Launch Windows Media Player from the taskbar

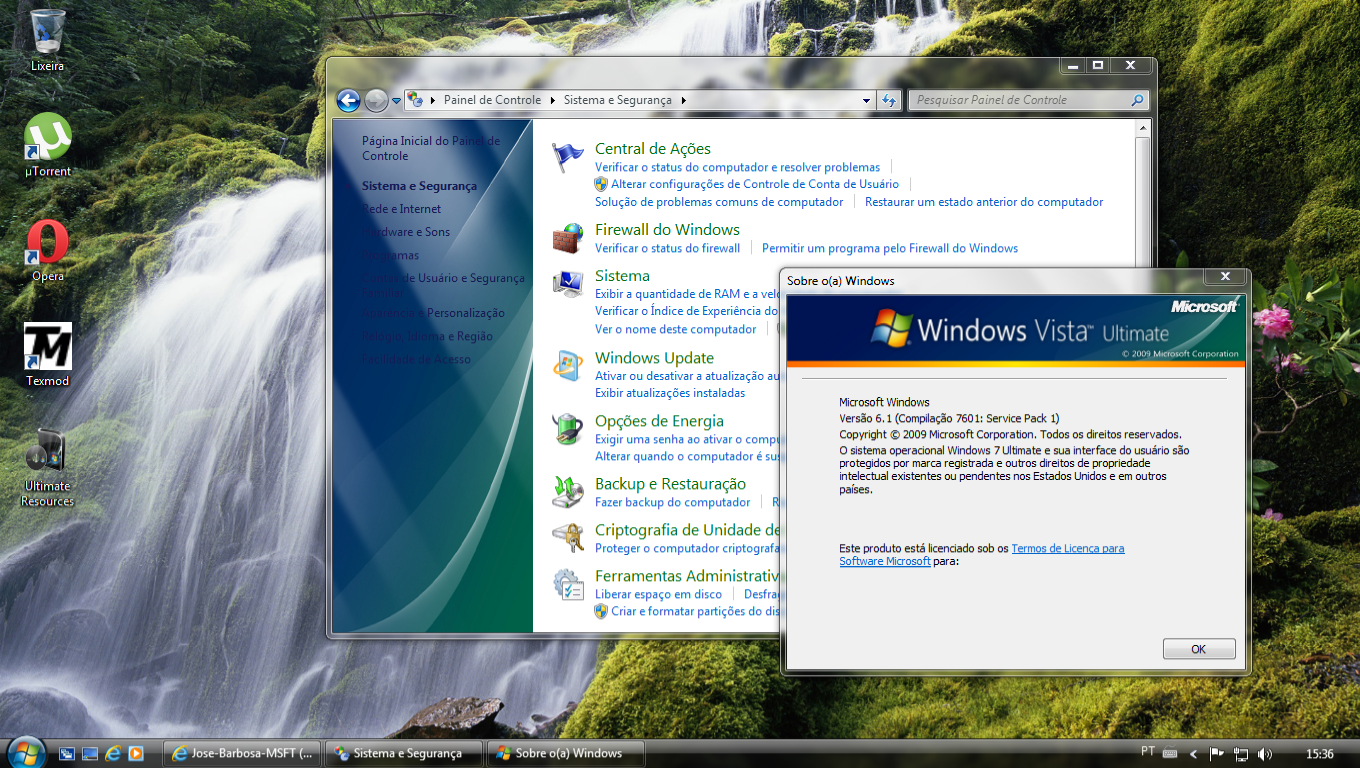(135, 753)
